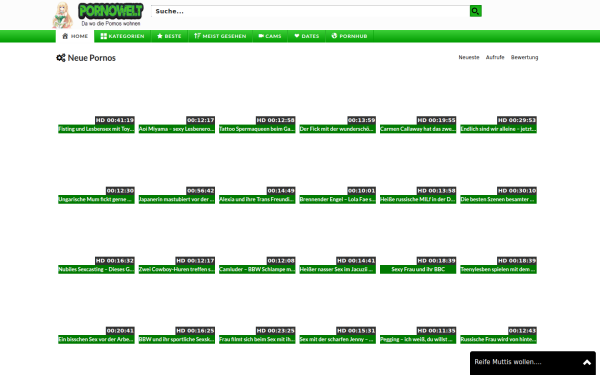
Task: Click the Cams camera menu item
Action: point(270,36)
